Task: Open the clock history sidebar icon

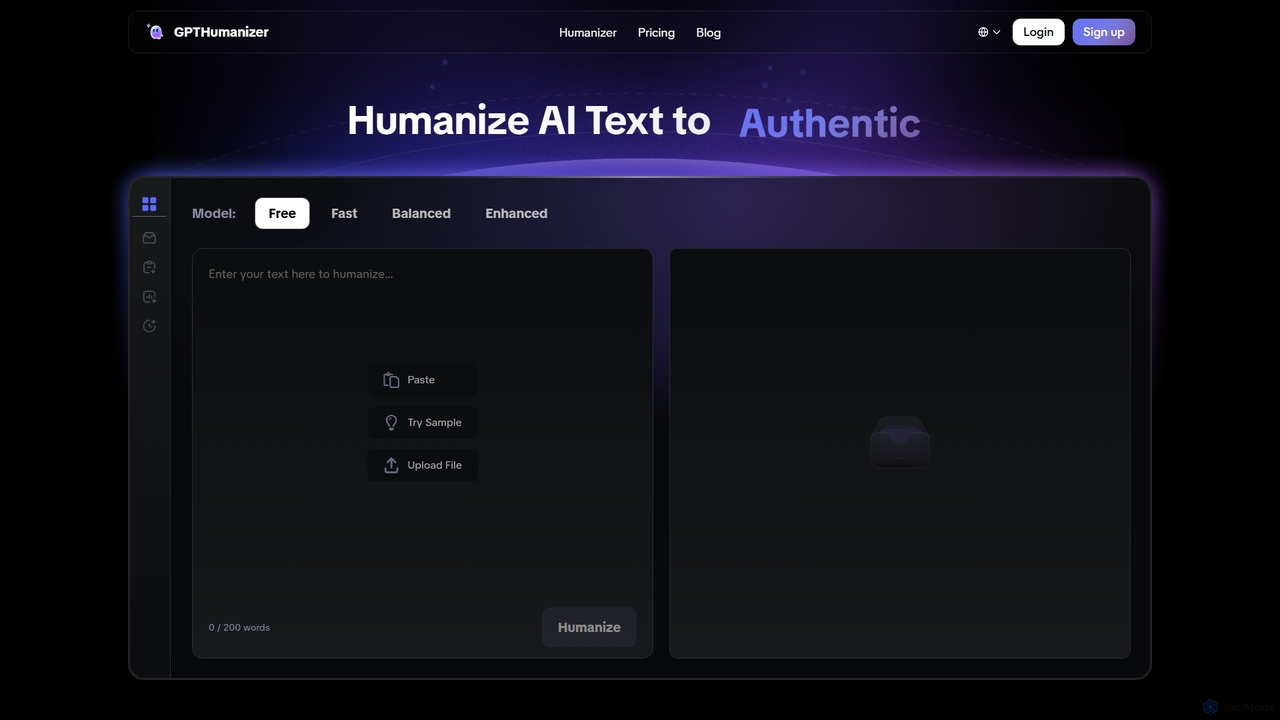Action: coord(149,326)
